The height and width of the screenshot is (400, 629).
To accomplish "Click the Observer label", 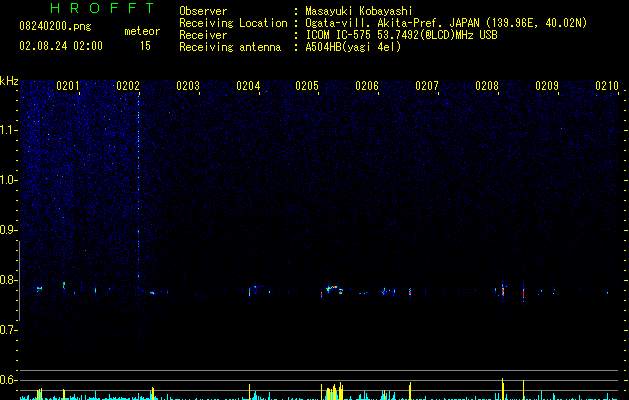I will coord(203,11).
